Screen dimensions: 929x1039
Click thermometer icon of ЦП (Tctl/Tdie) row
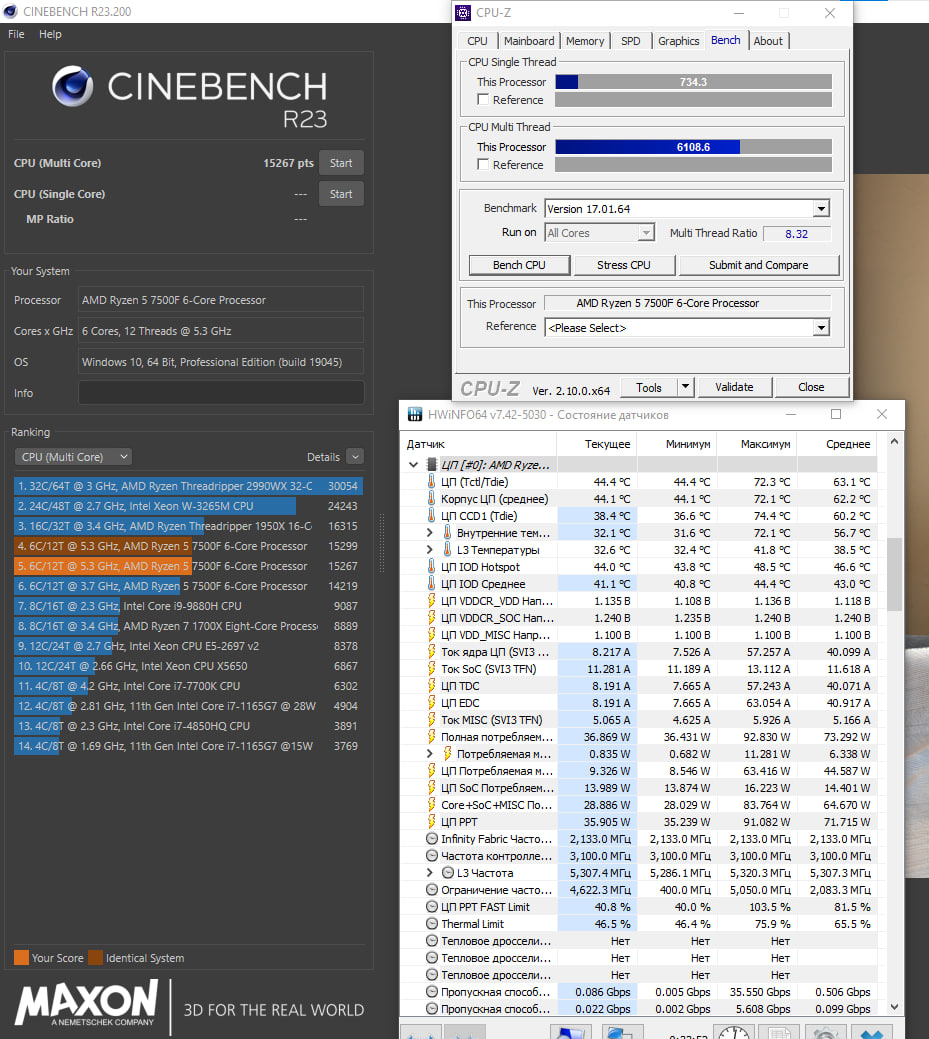[x=431, y=482]
